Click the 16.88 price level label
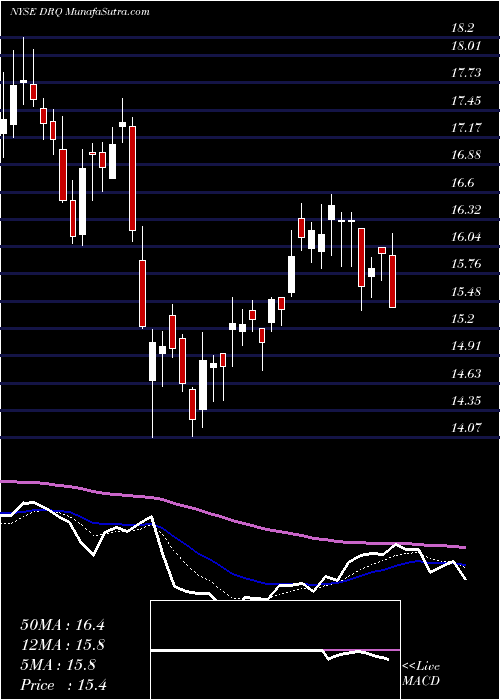 [x=467, y=155]
